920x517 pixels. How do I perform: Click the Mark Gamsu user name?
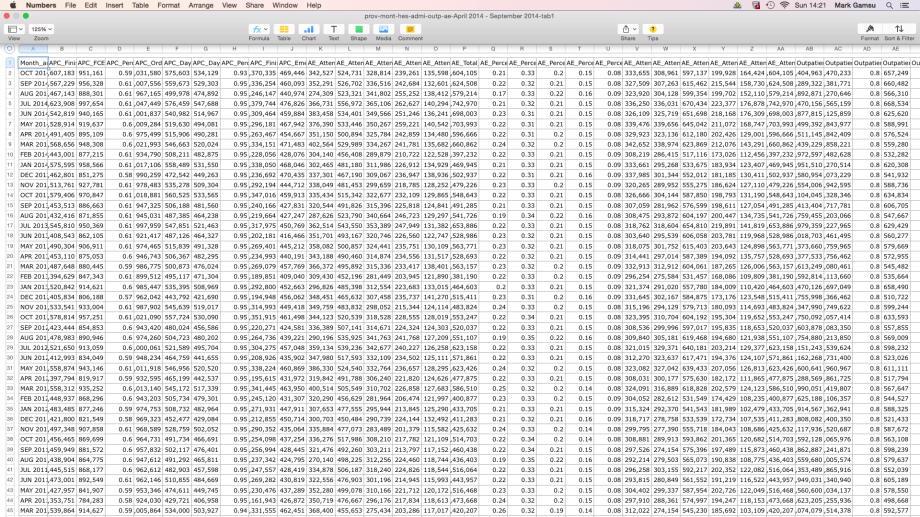click(x=853, y=5)
